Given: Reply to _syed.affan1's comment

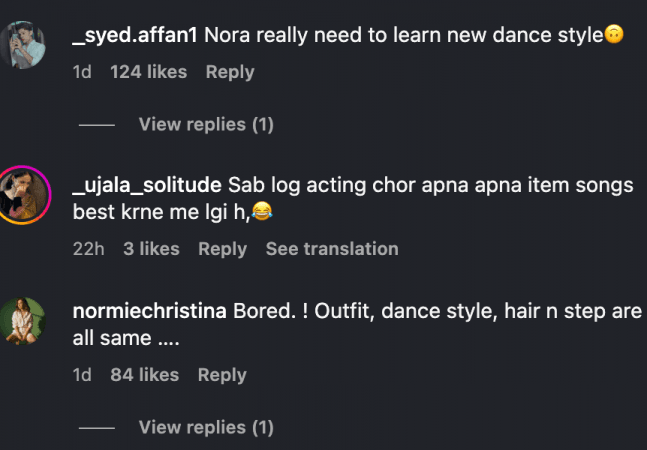Looking at the screenshot, I should tap(229, 72).
